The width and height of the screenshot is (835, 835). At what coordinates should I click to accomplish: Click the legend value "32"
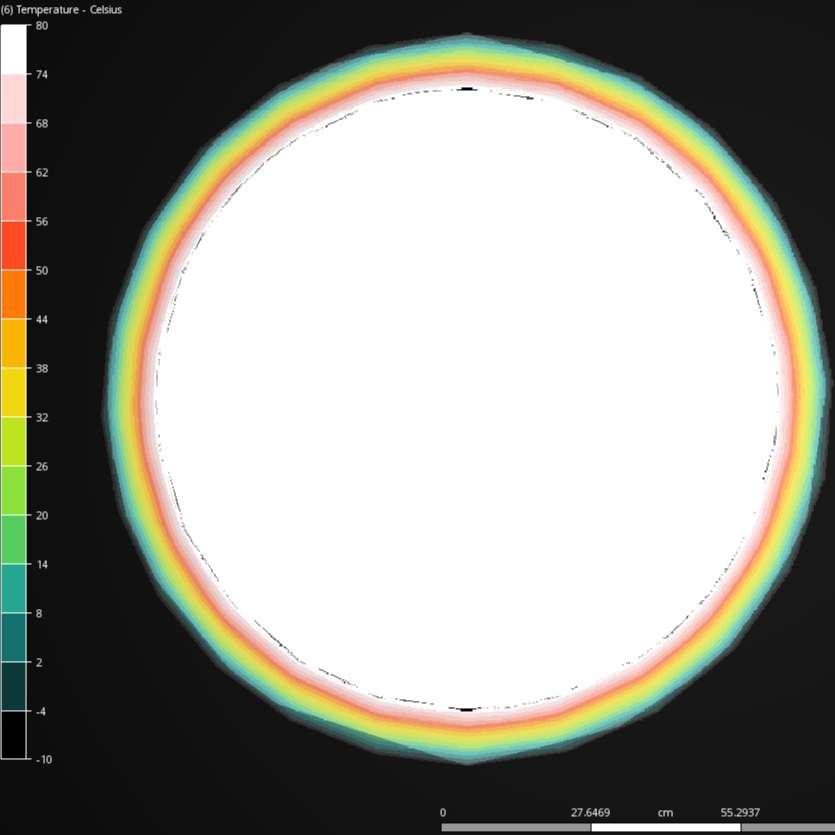coord(42,418)
